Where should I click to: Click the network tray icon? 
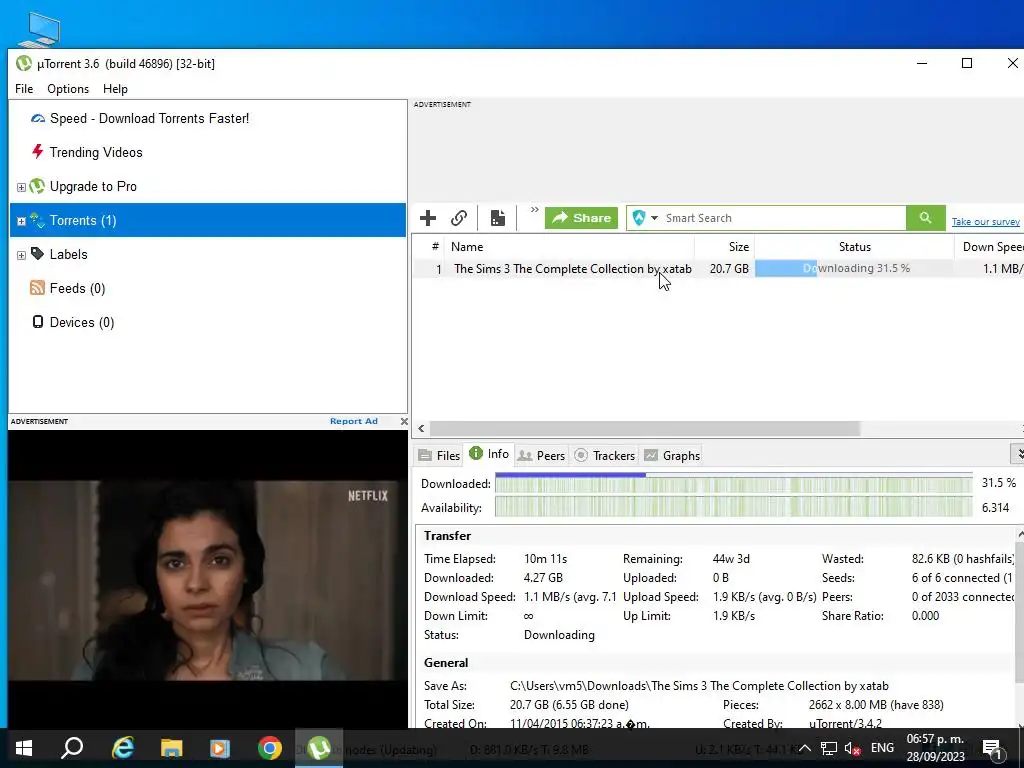click(x=829, y=748)
